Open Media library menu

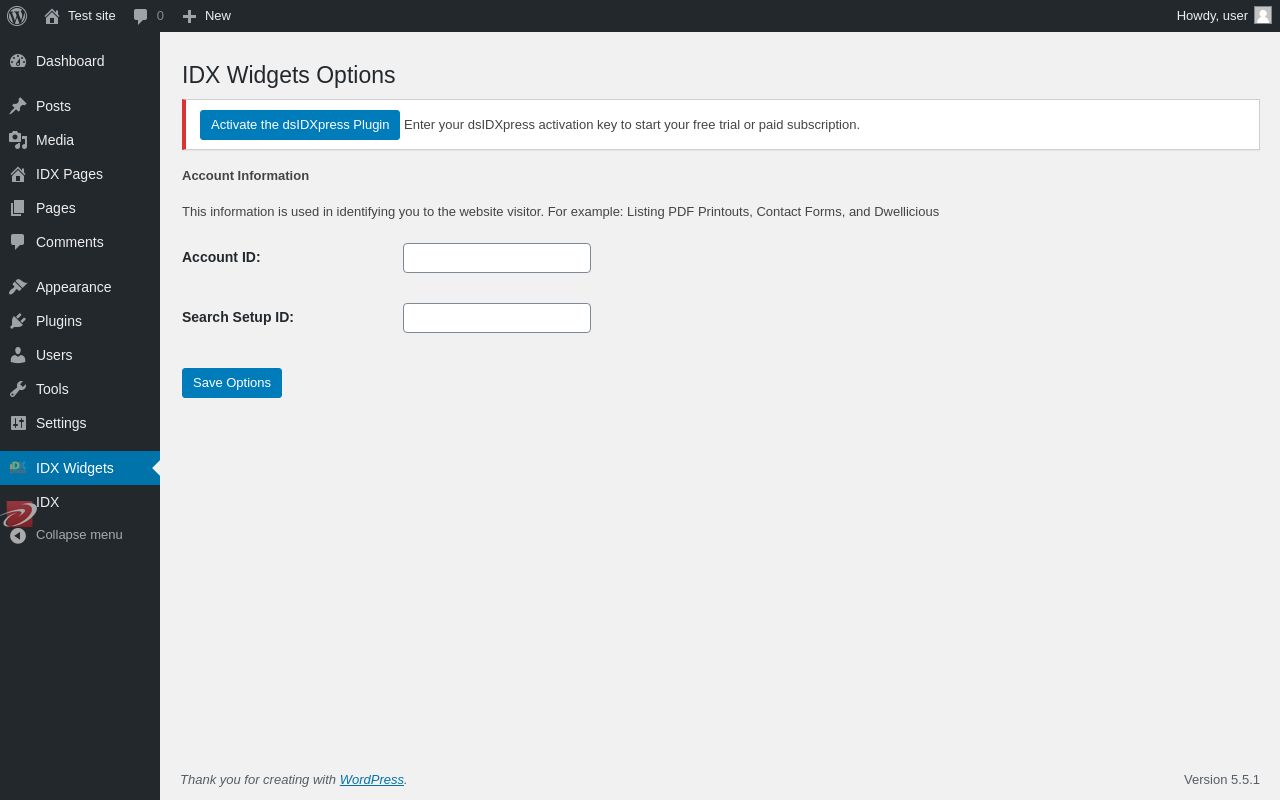80,140
